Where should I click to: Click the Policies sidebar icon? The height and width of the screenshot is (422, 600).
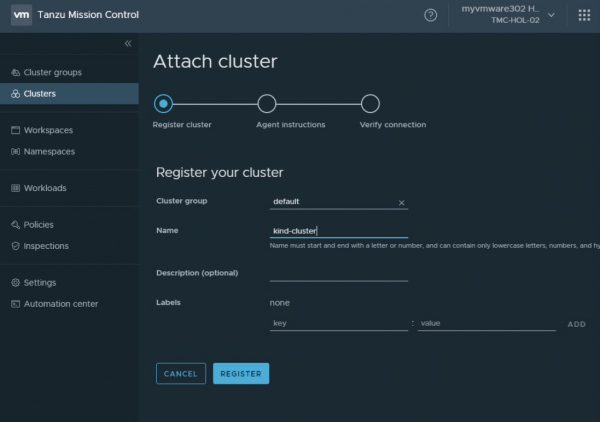point(15,225)
